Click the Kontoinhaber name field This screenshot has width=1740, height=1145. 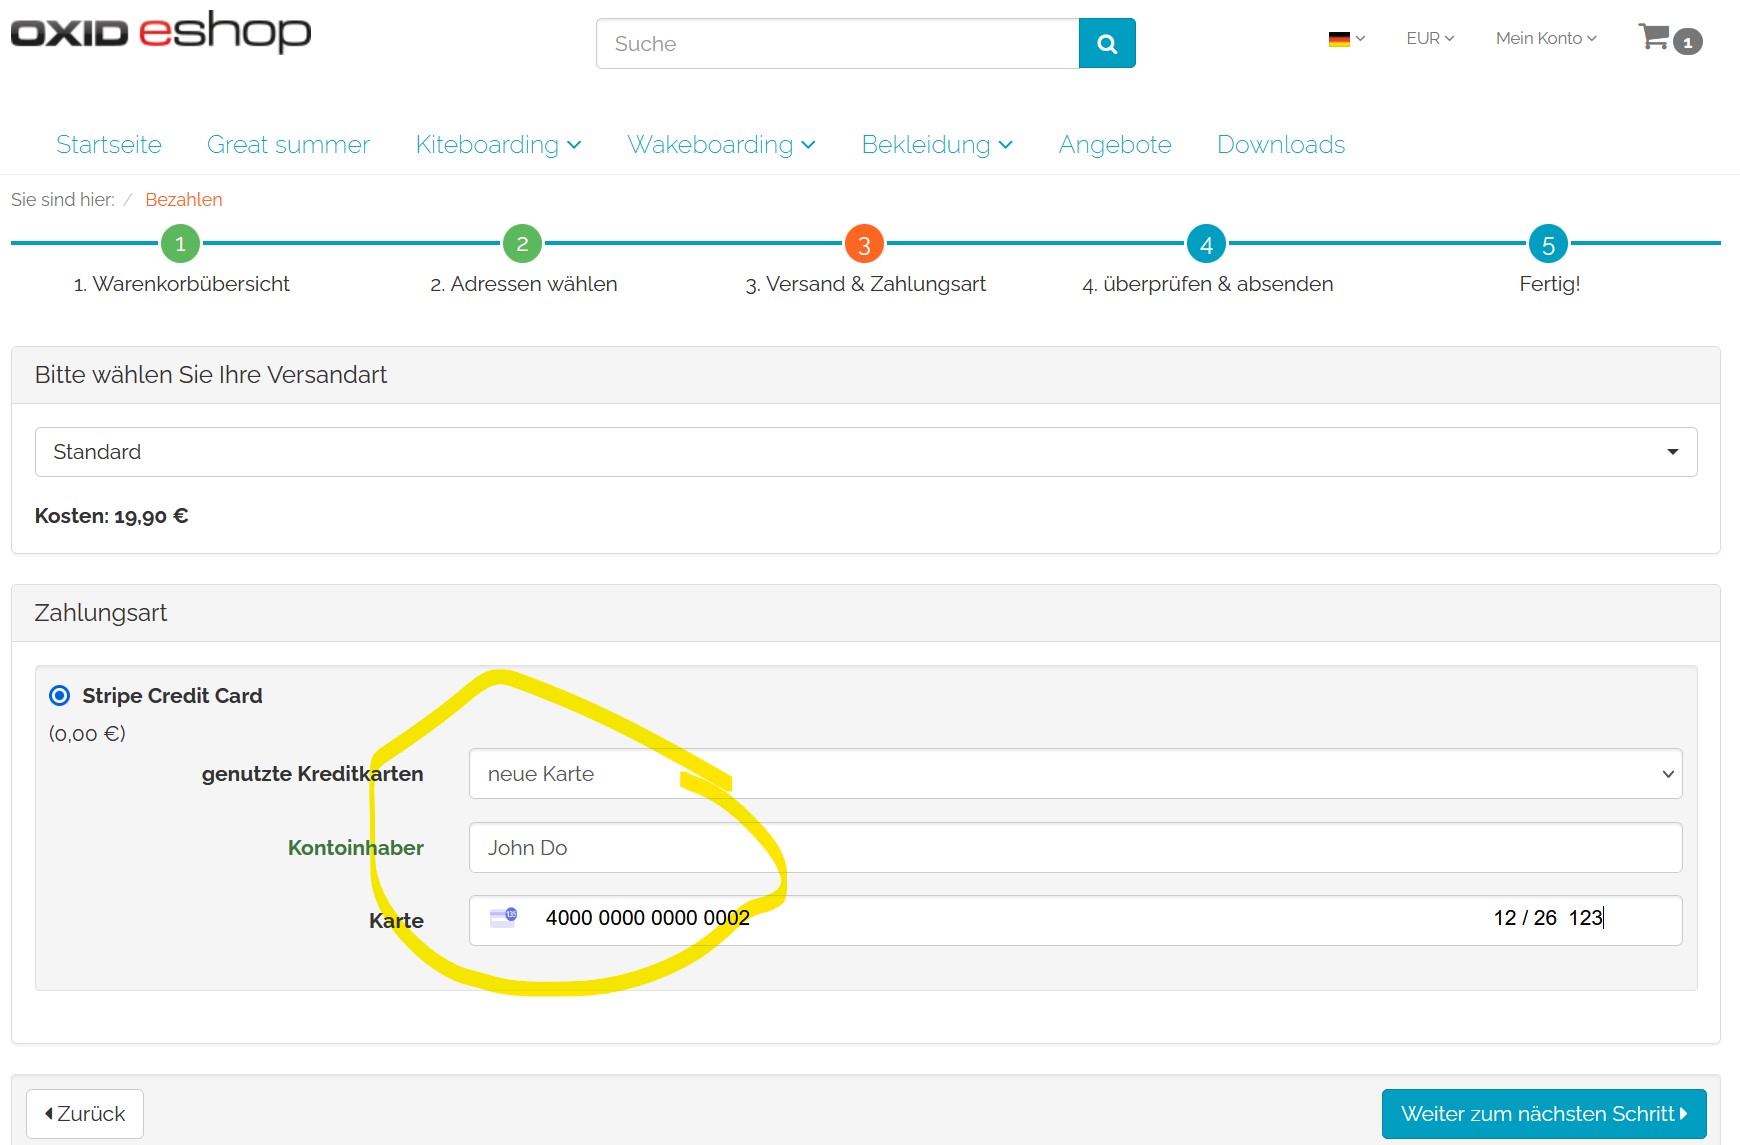point(1075,848)
